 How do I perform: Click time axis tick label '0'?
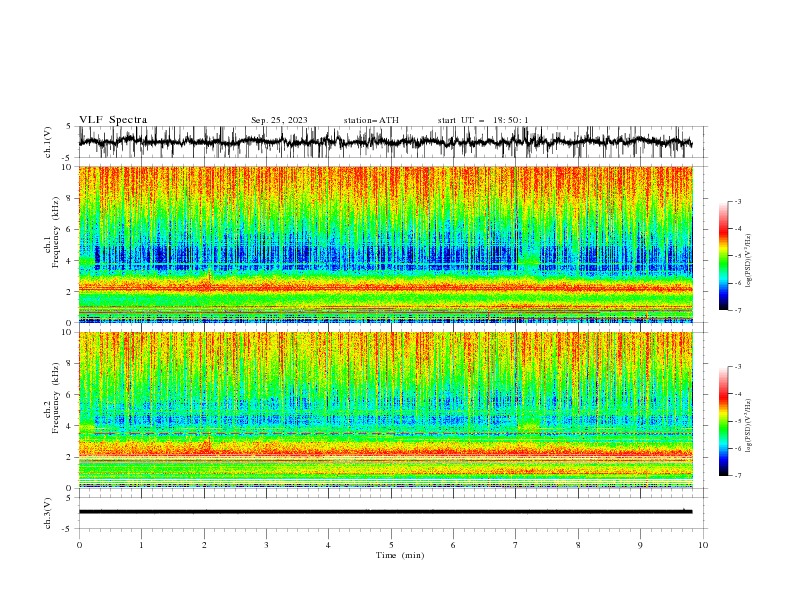[79, 545]
